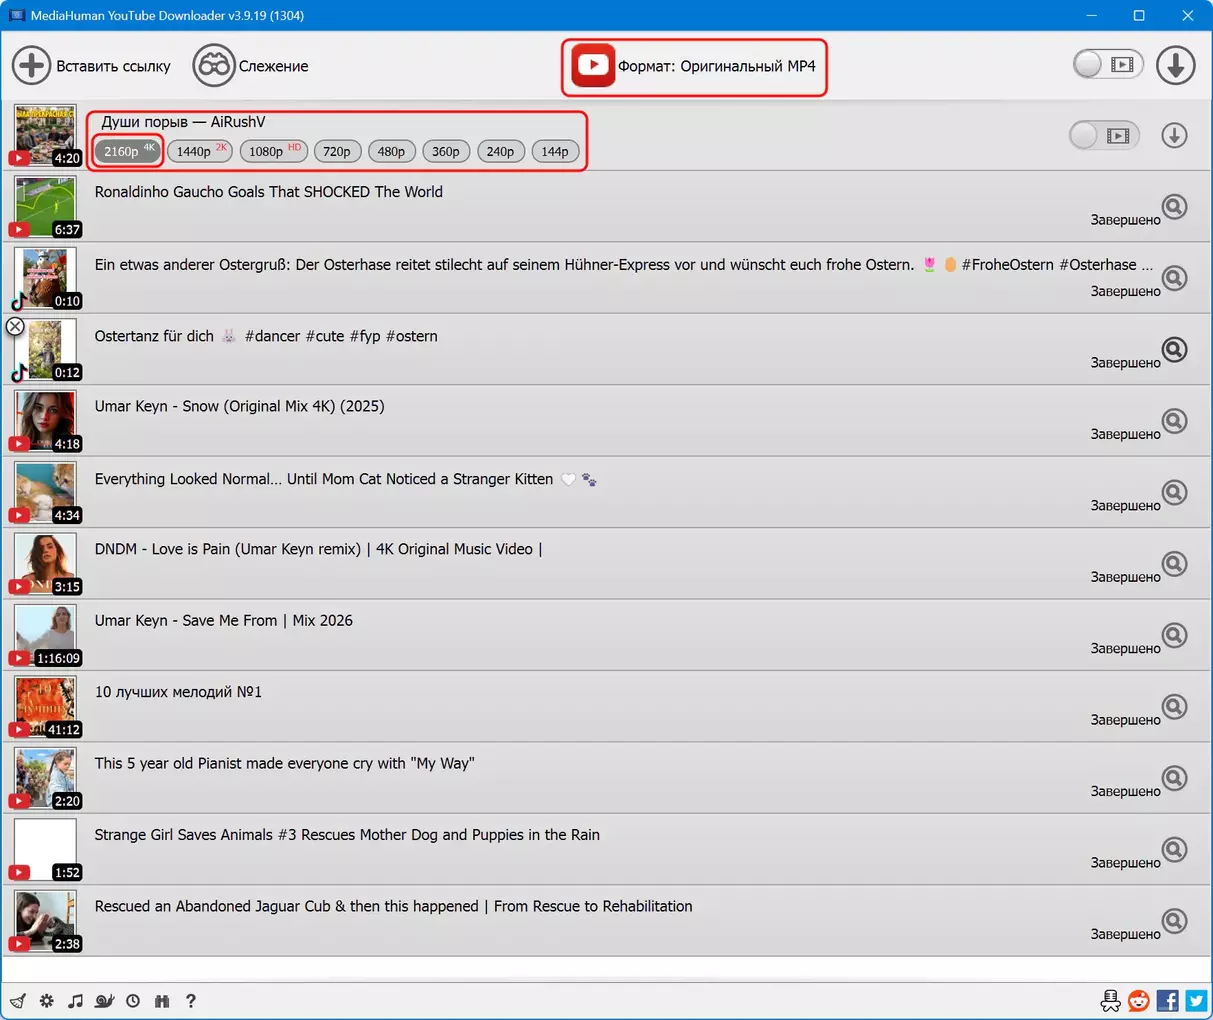Download the Души порыв video using its arrow
1213x1020 pixels.
1174,135
